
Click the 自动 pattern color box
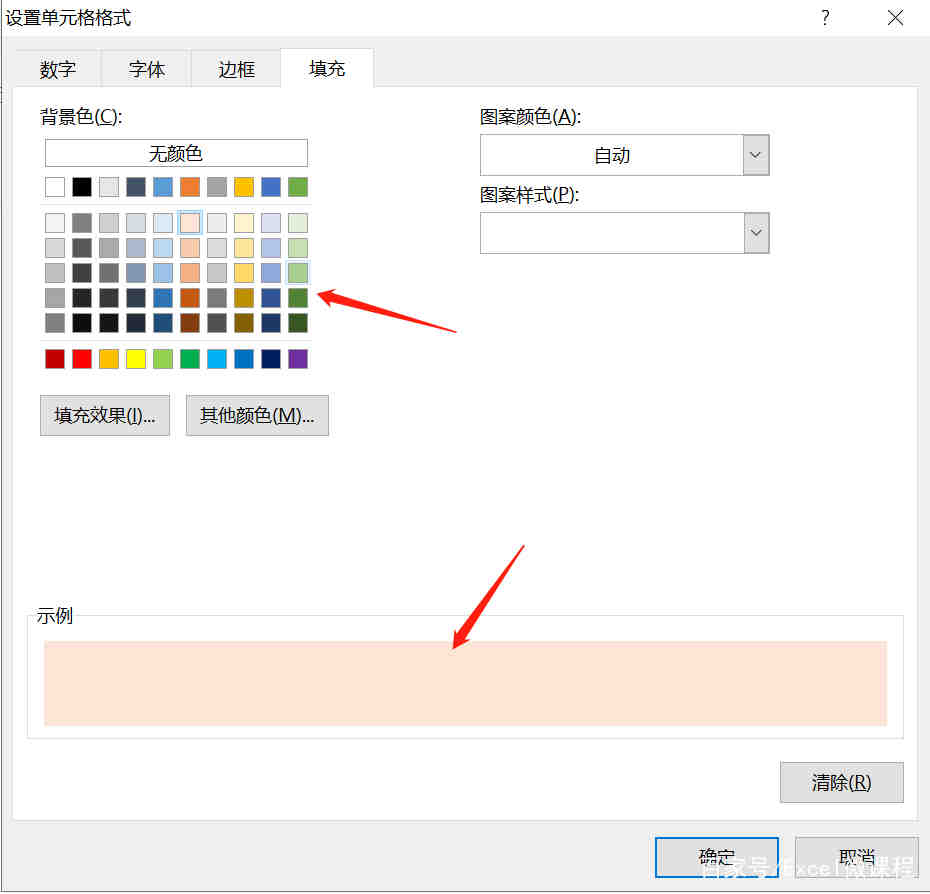tap(611, 155)
